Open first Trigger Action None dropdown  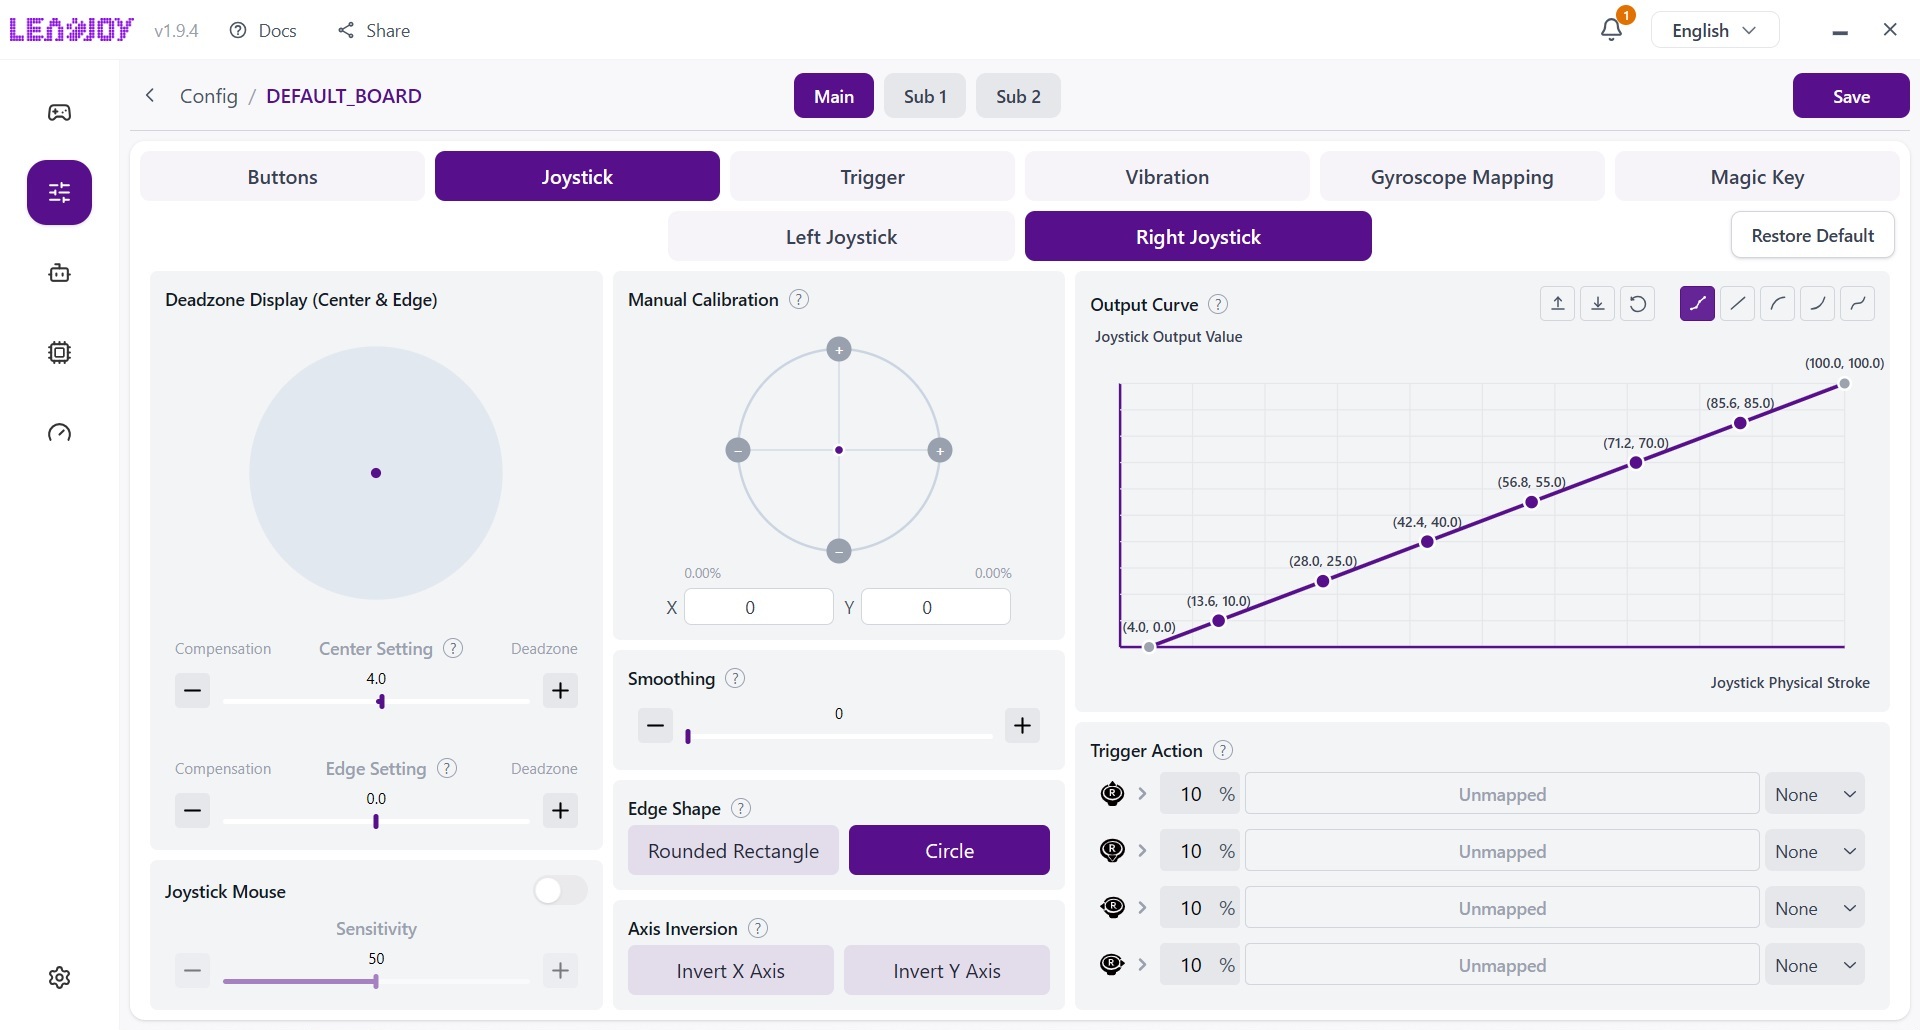point(1814,794)
